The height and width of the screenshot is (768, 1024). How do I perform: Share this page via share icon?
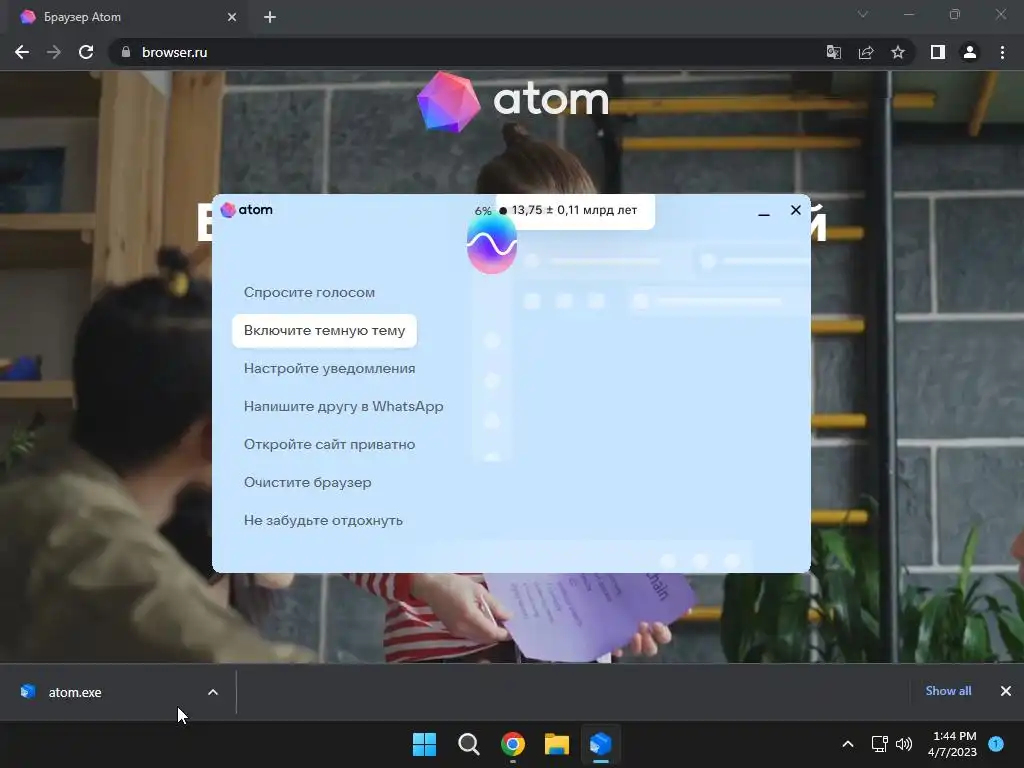866,52
